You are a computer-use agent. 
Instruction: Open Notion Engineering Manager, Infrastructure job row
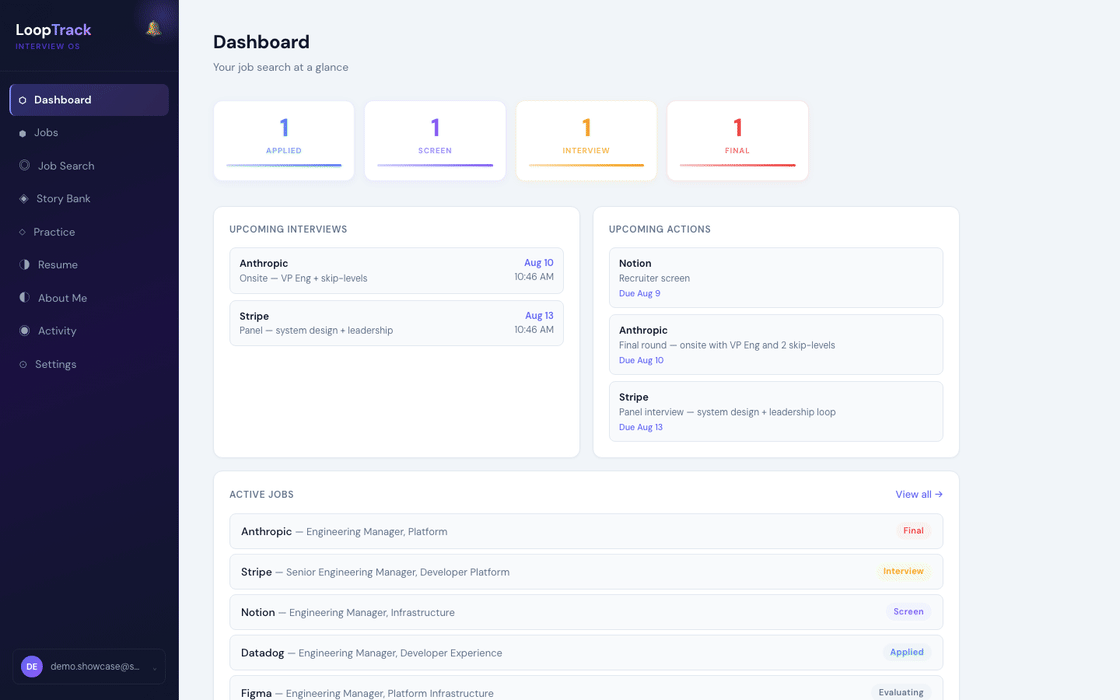(x=586, y=612)
